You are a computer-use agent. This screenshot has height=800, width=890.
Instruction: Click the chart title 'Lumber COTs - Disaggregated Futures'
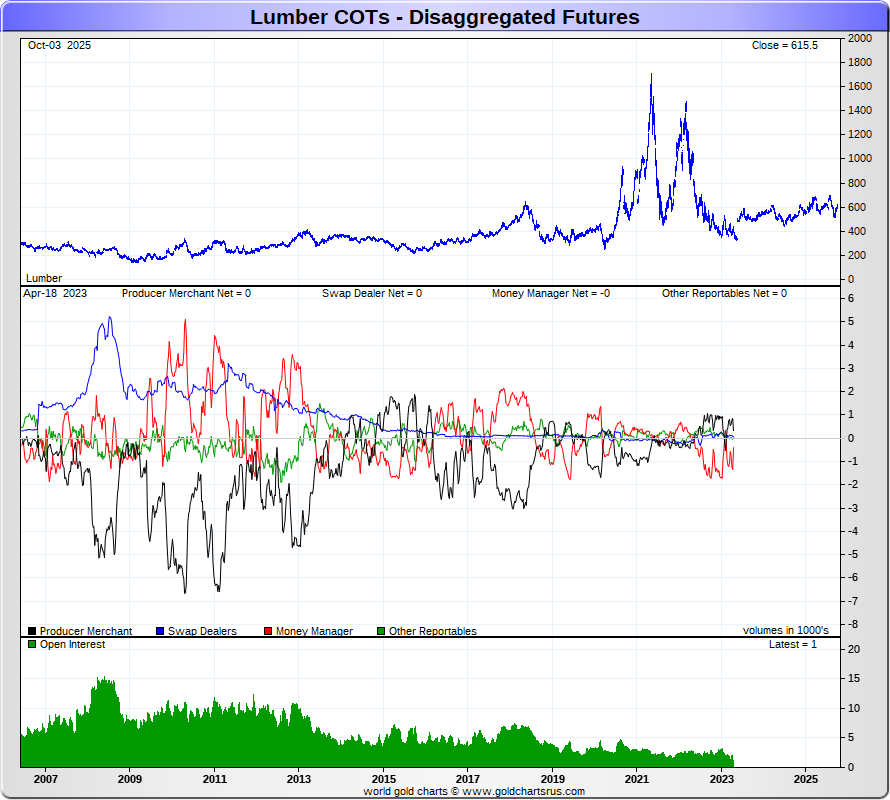coord(444,17)
